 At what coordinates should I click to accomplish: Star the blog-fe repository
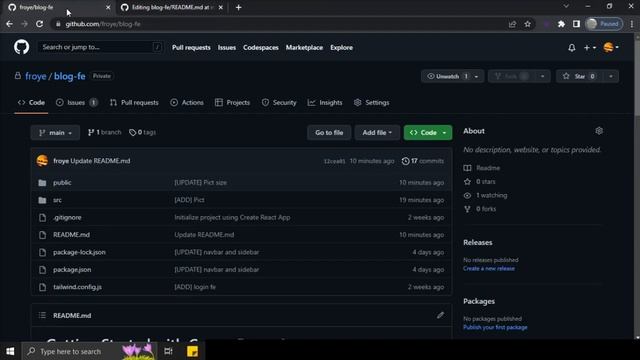pos(580,76)
